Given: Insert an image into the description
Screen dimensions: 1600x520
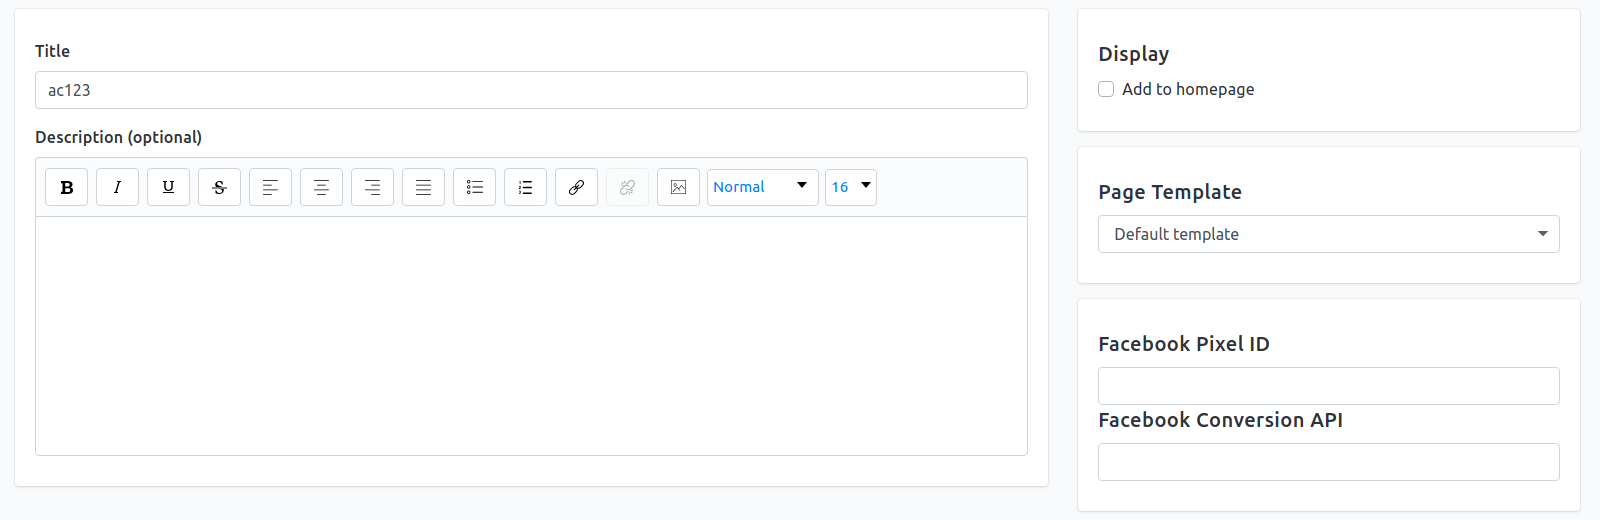Looking at the screenshot, I should [678, 187].
